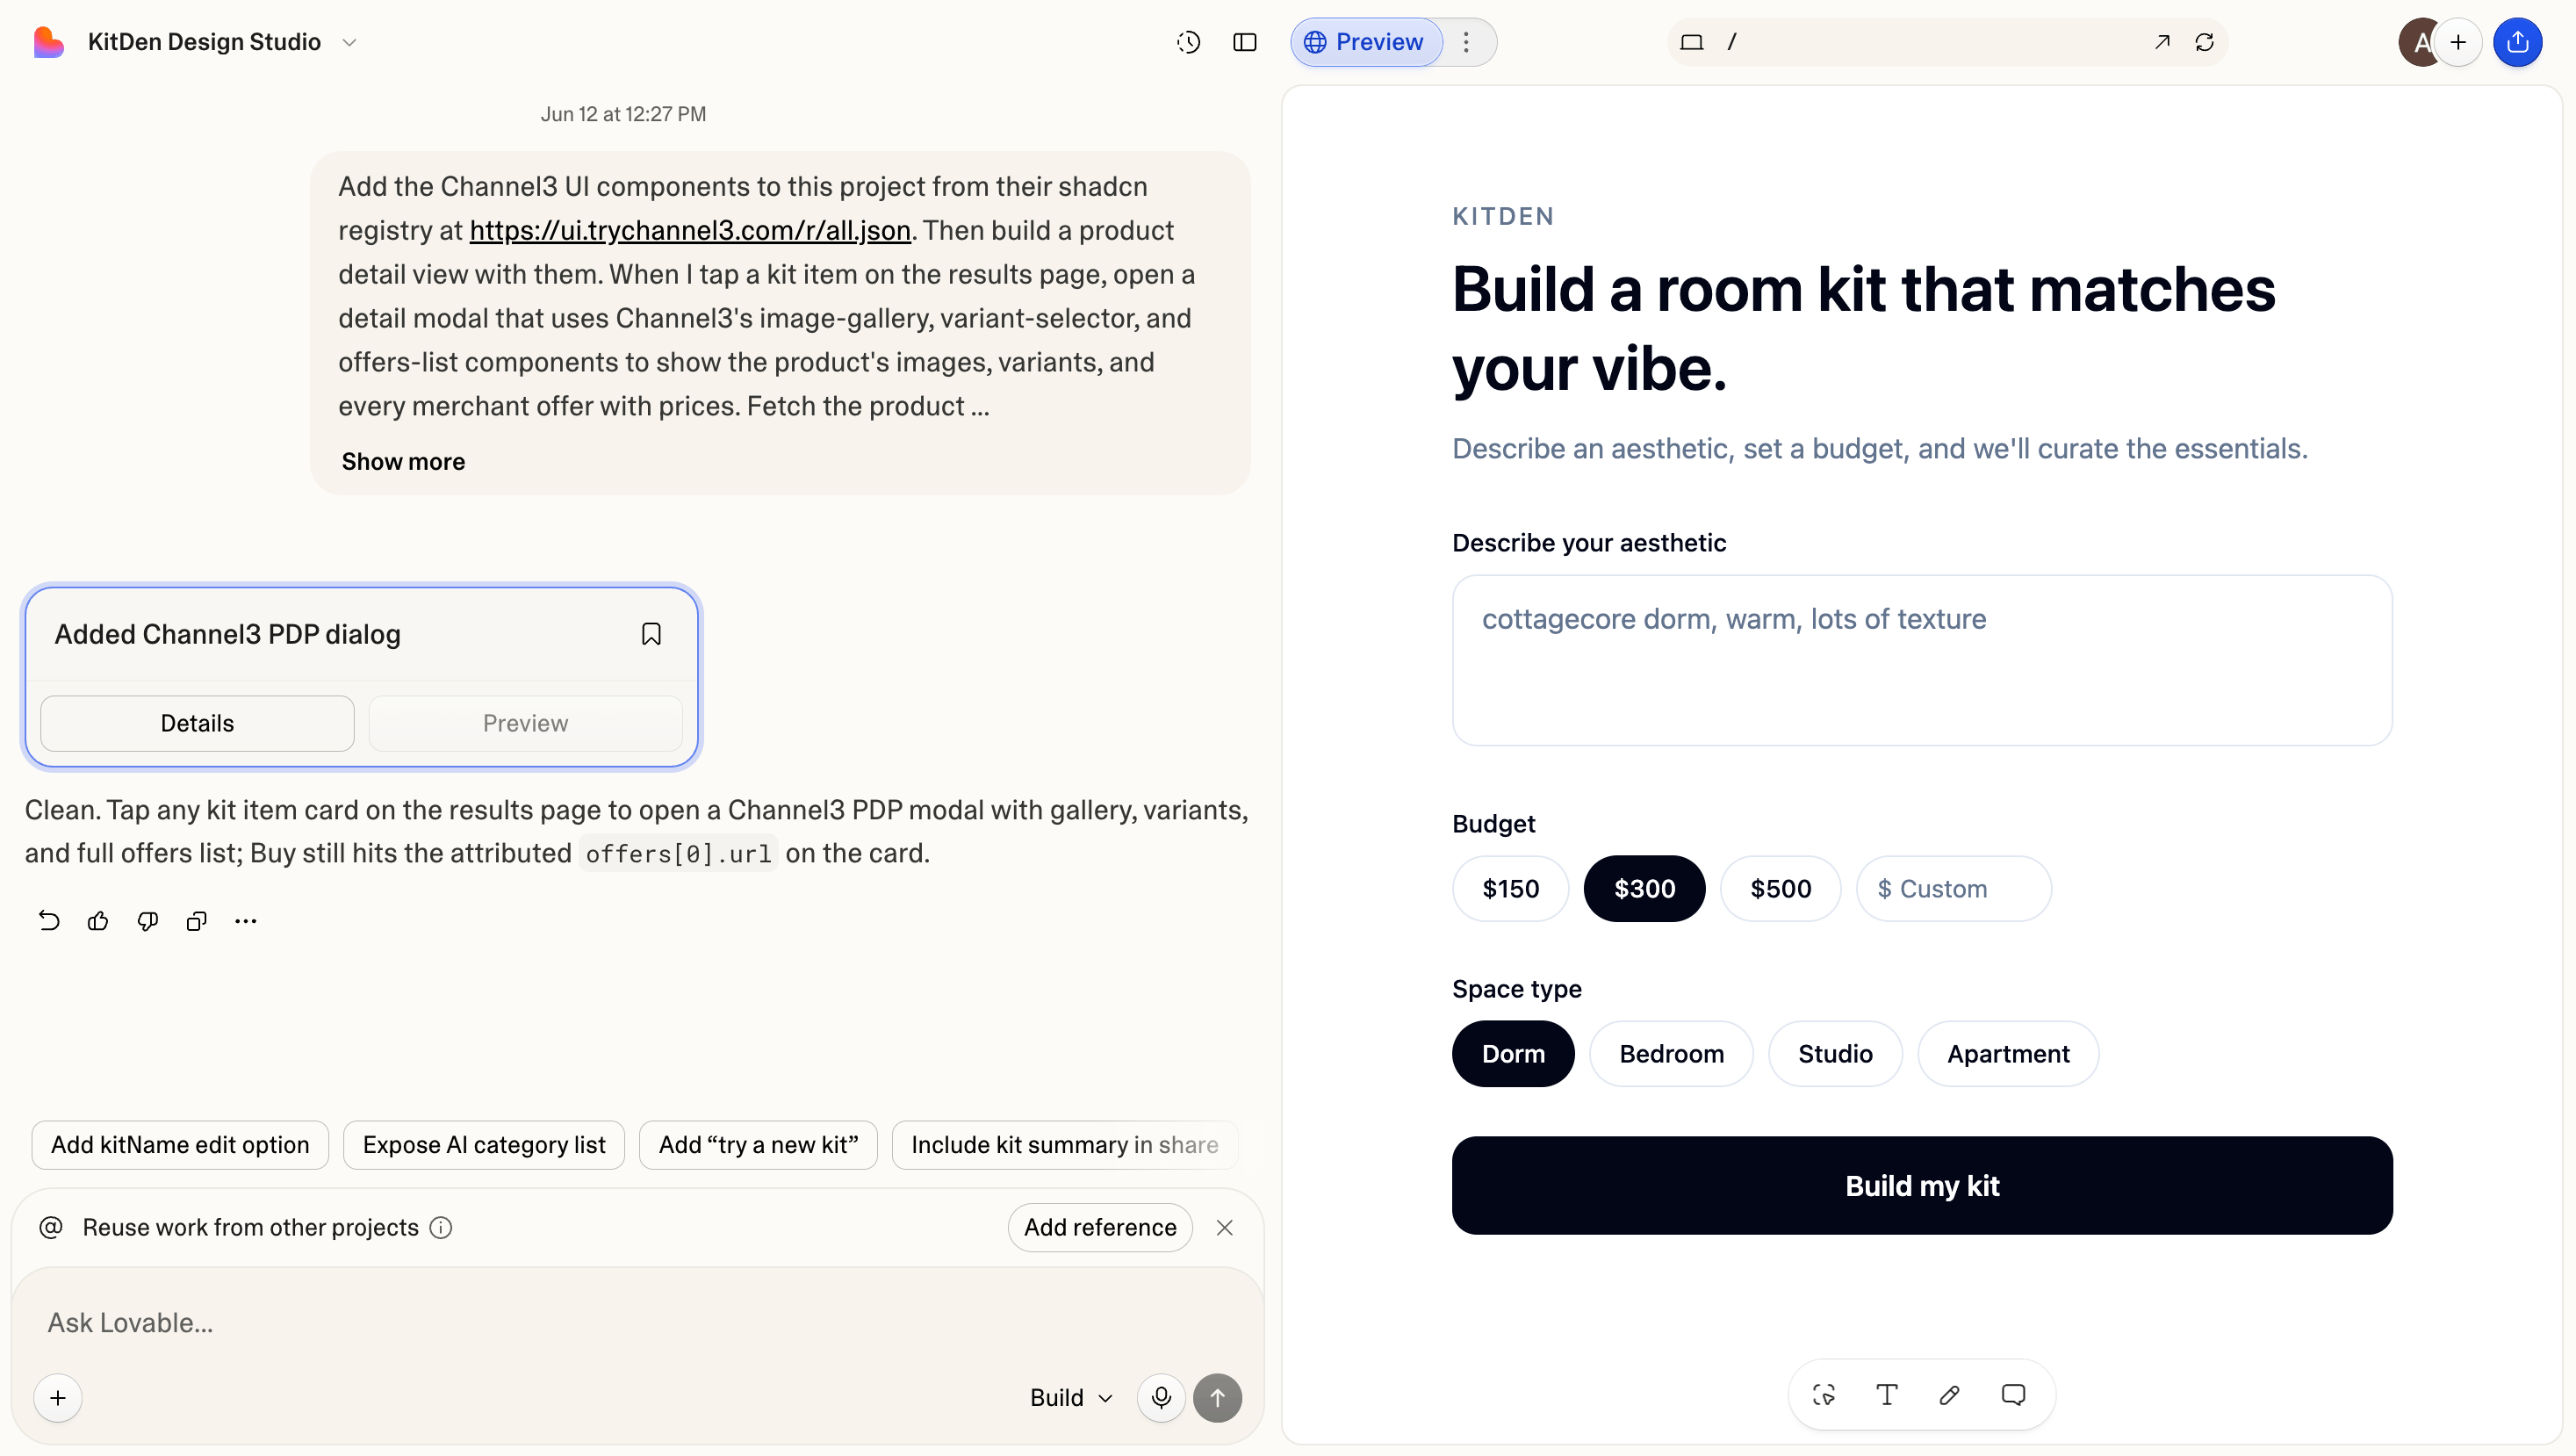Viewport: 2576px width, 1456px height.
Task: Click the blue publish share icon
Action: pyautogui.click(x=2517, y=42)
